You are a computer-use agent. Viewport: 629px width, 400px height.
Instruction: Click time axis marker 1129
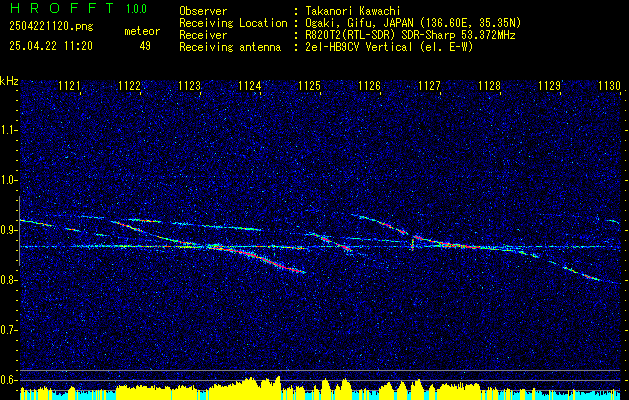click(549, 86)
